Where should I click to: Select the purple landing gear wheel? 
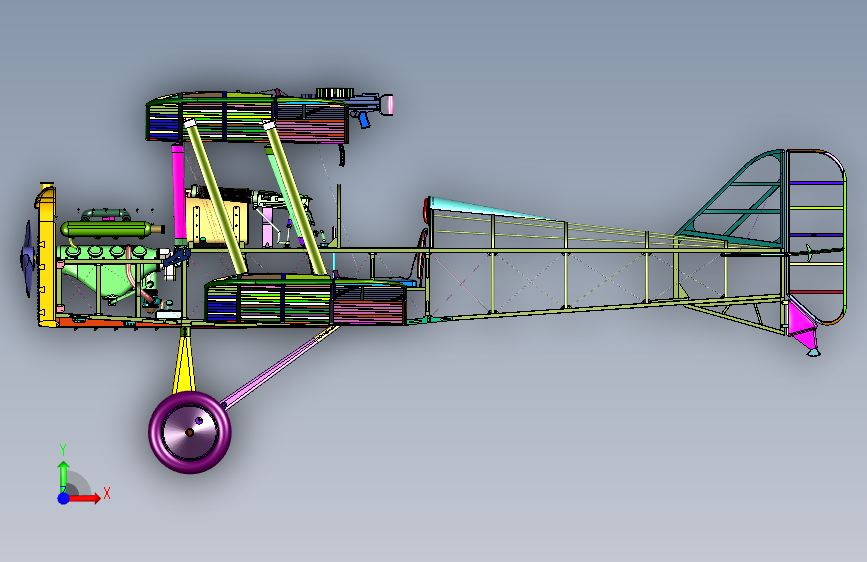point(190,433)
